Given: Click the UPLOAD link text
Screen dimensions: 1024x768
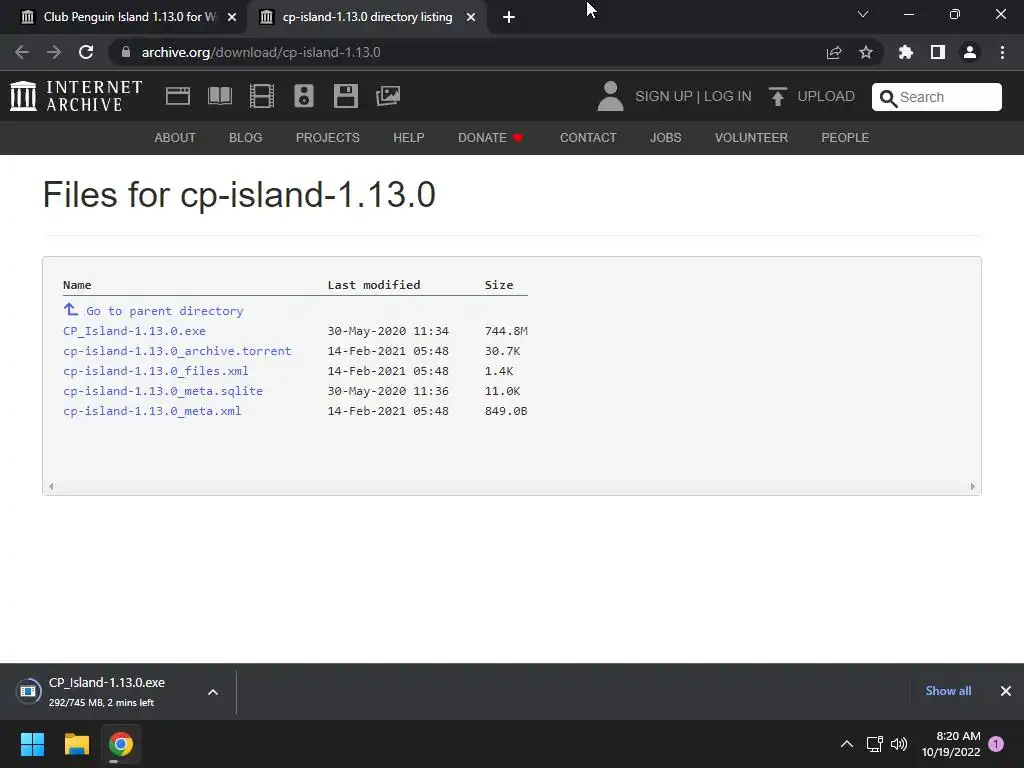Looking at the screenshot, I should (826, 97).
